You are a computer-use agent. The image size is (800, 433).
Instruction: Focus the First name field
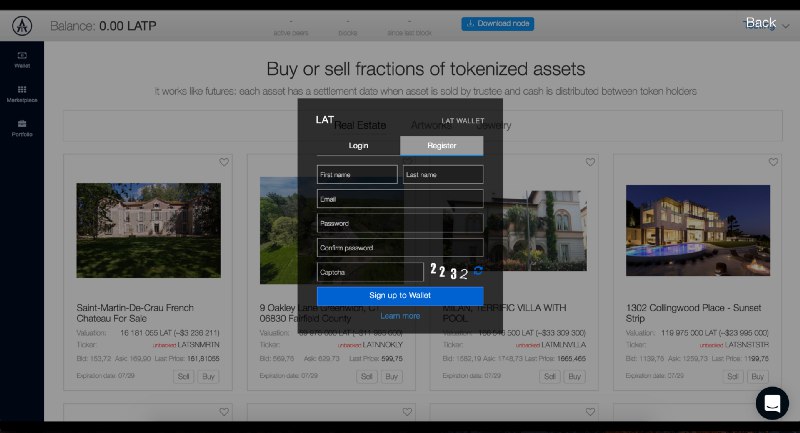(x=357, y=174)
